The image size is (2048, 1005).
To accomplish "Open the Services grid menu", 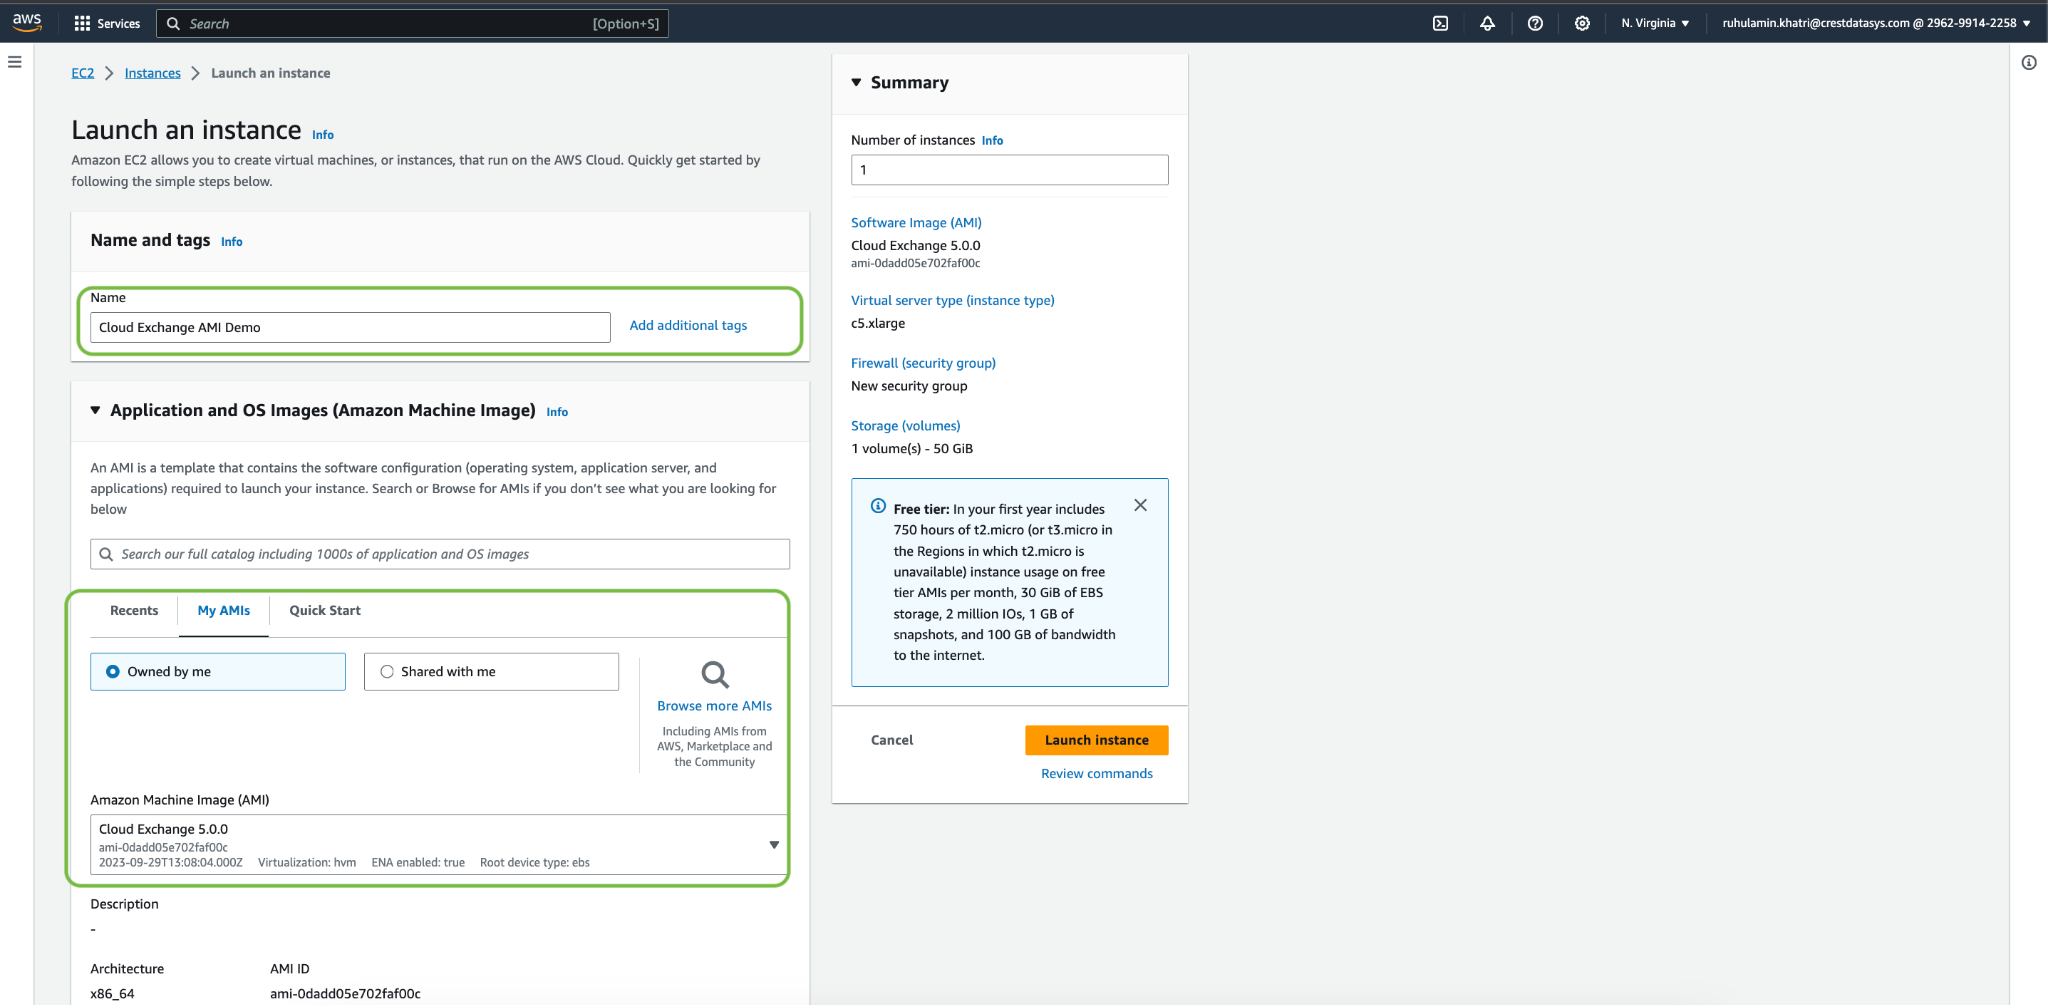I will tap(107, 23).
